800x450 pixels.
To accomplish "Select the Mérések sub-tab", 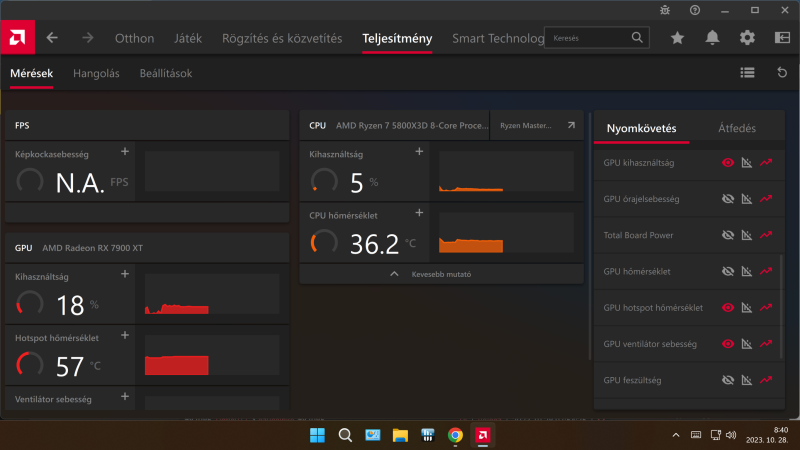I will [32, 73].
